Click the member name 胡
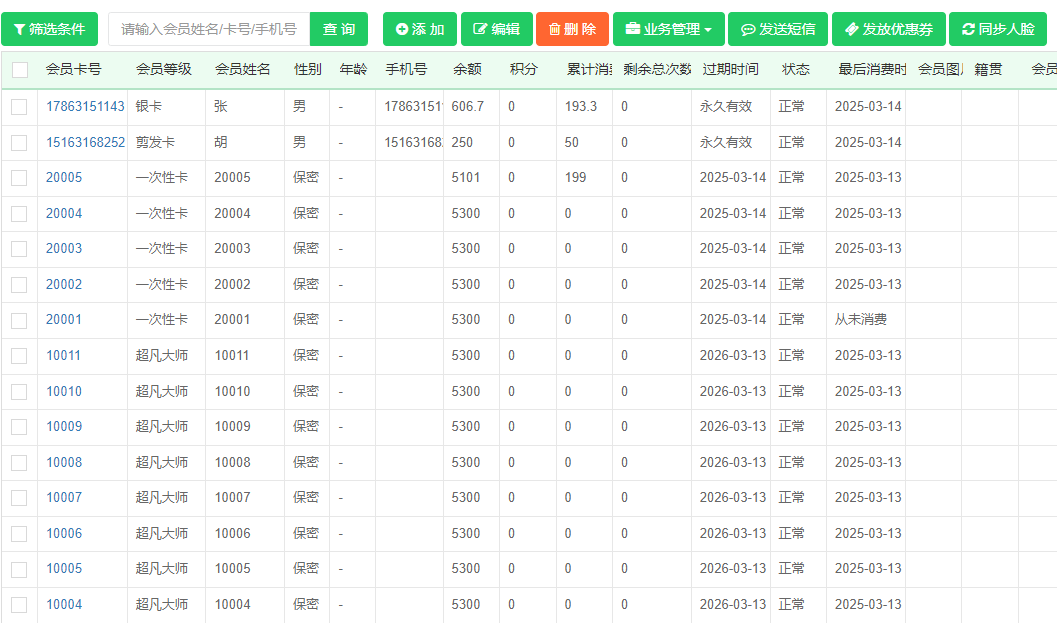Image resolution: width=1057 pixels, height=623 pixels. point(220,142)
